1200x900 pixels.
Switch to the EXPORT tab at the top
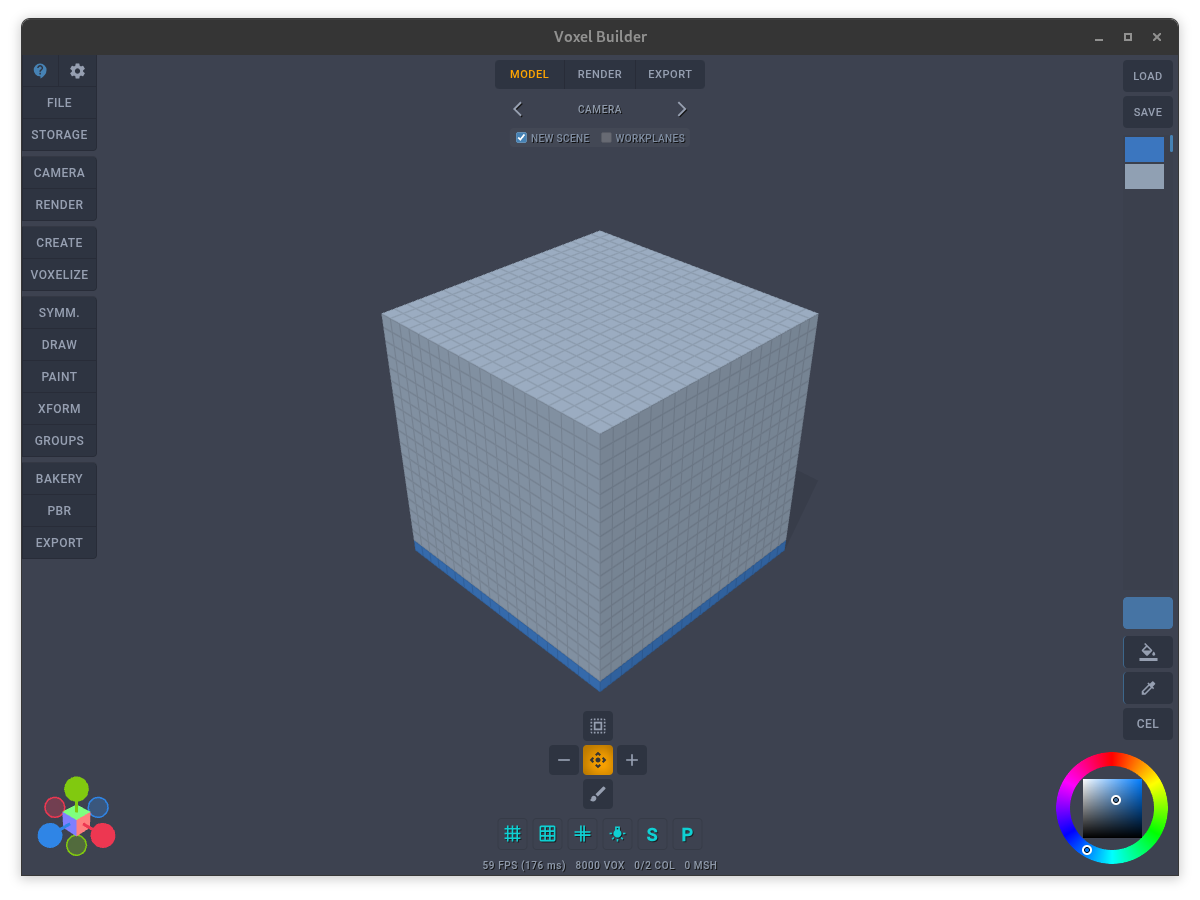point(669,73)
